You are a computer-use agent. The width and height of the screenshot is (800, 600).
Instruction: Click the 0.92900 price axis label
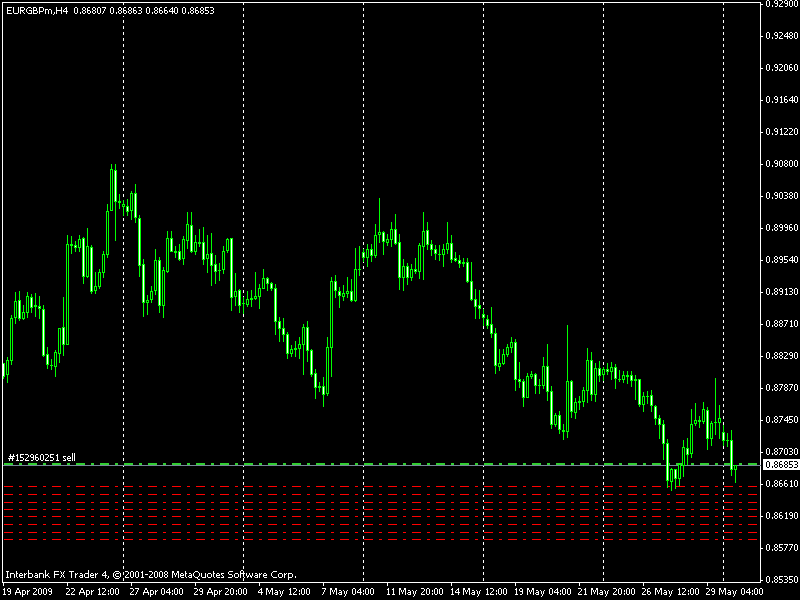[779, 4]
